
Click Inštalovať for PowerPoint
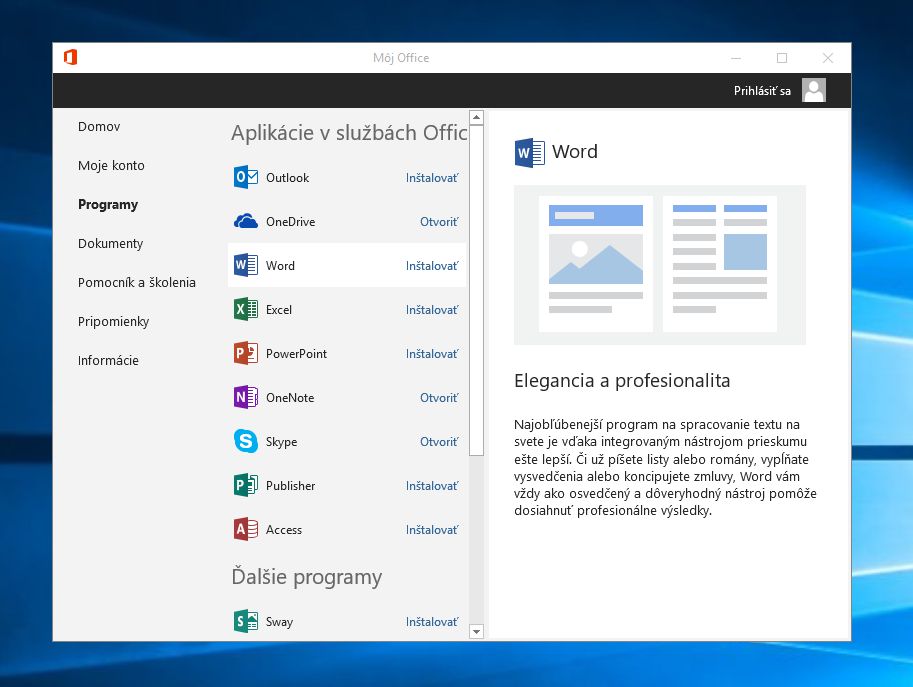point(432,353)
